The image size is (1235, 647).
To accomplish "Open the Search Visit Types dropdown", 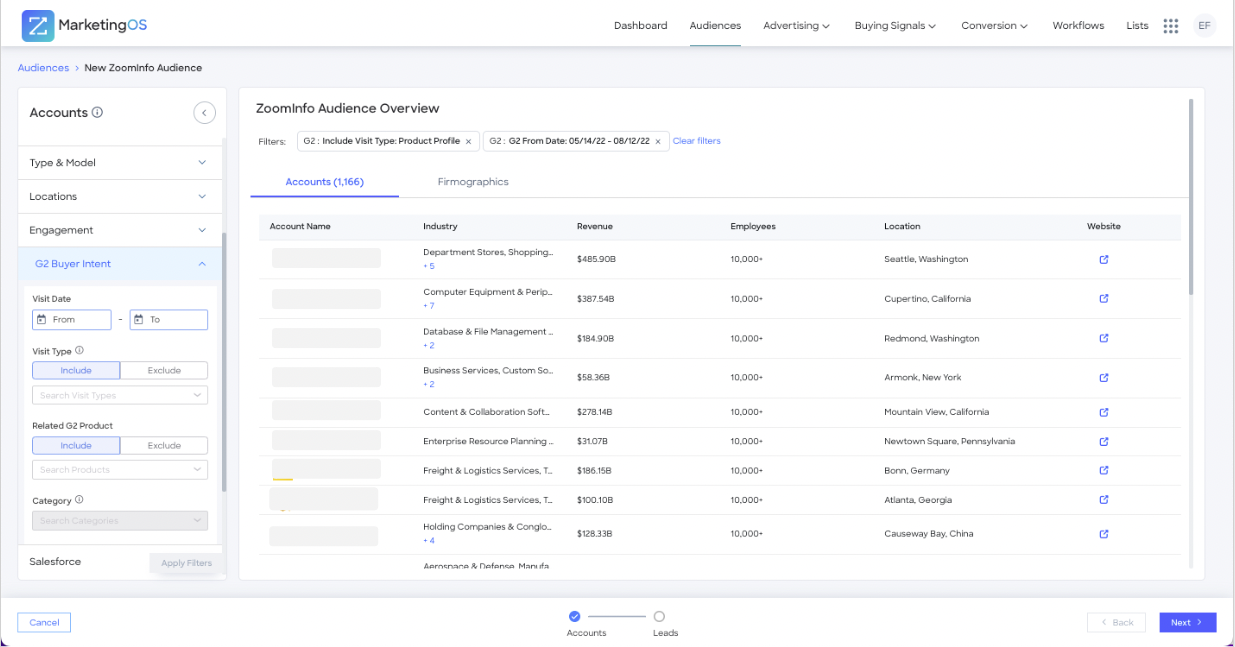I will point(120,395).
